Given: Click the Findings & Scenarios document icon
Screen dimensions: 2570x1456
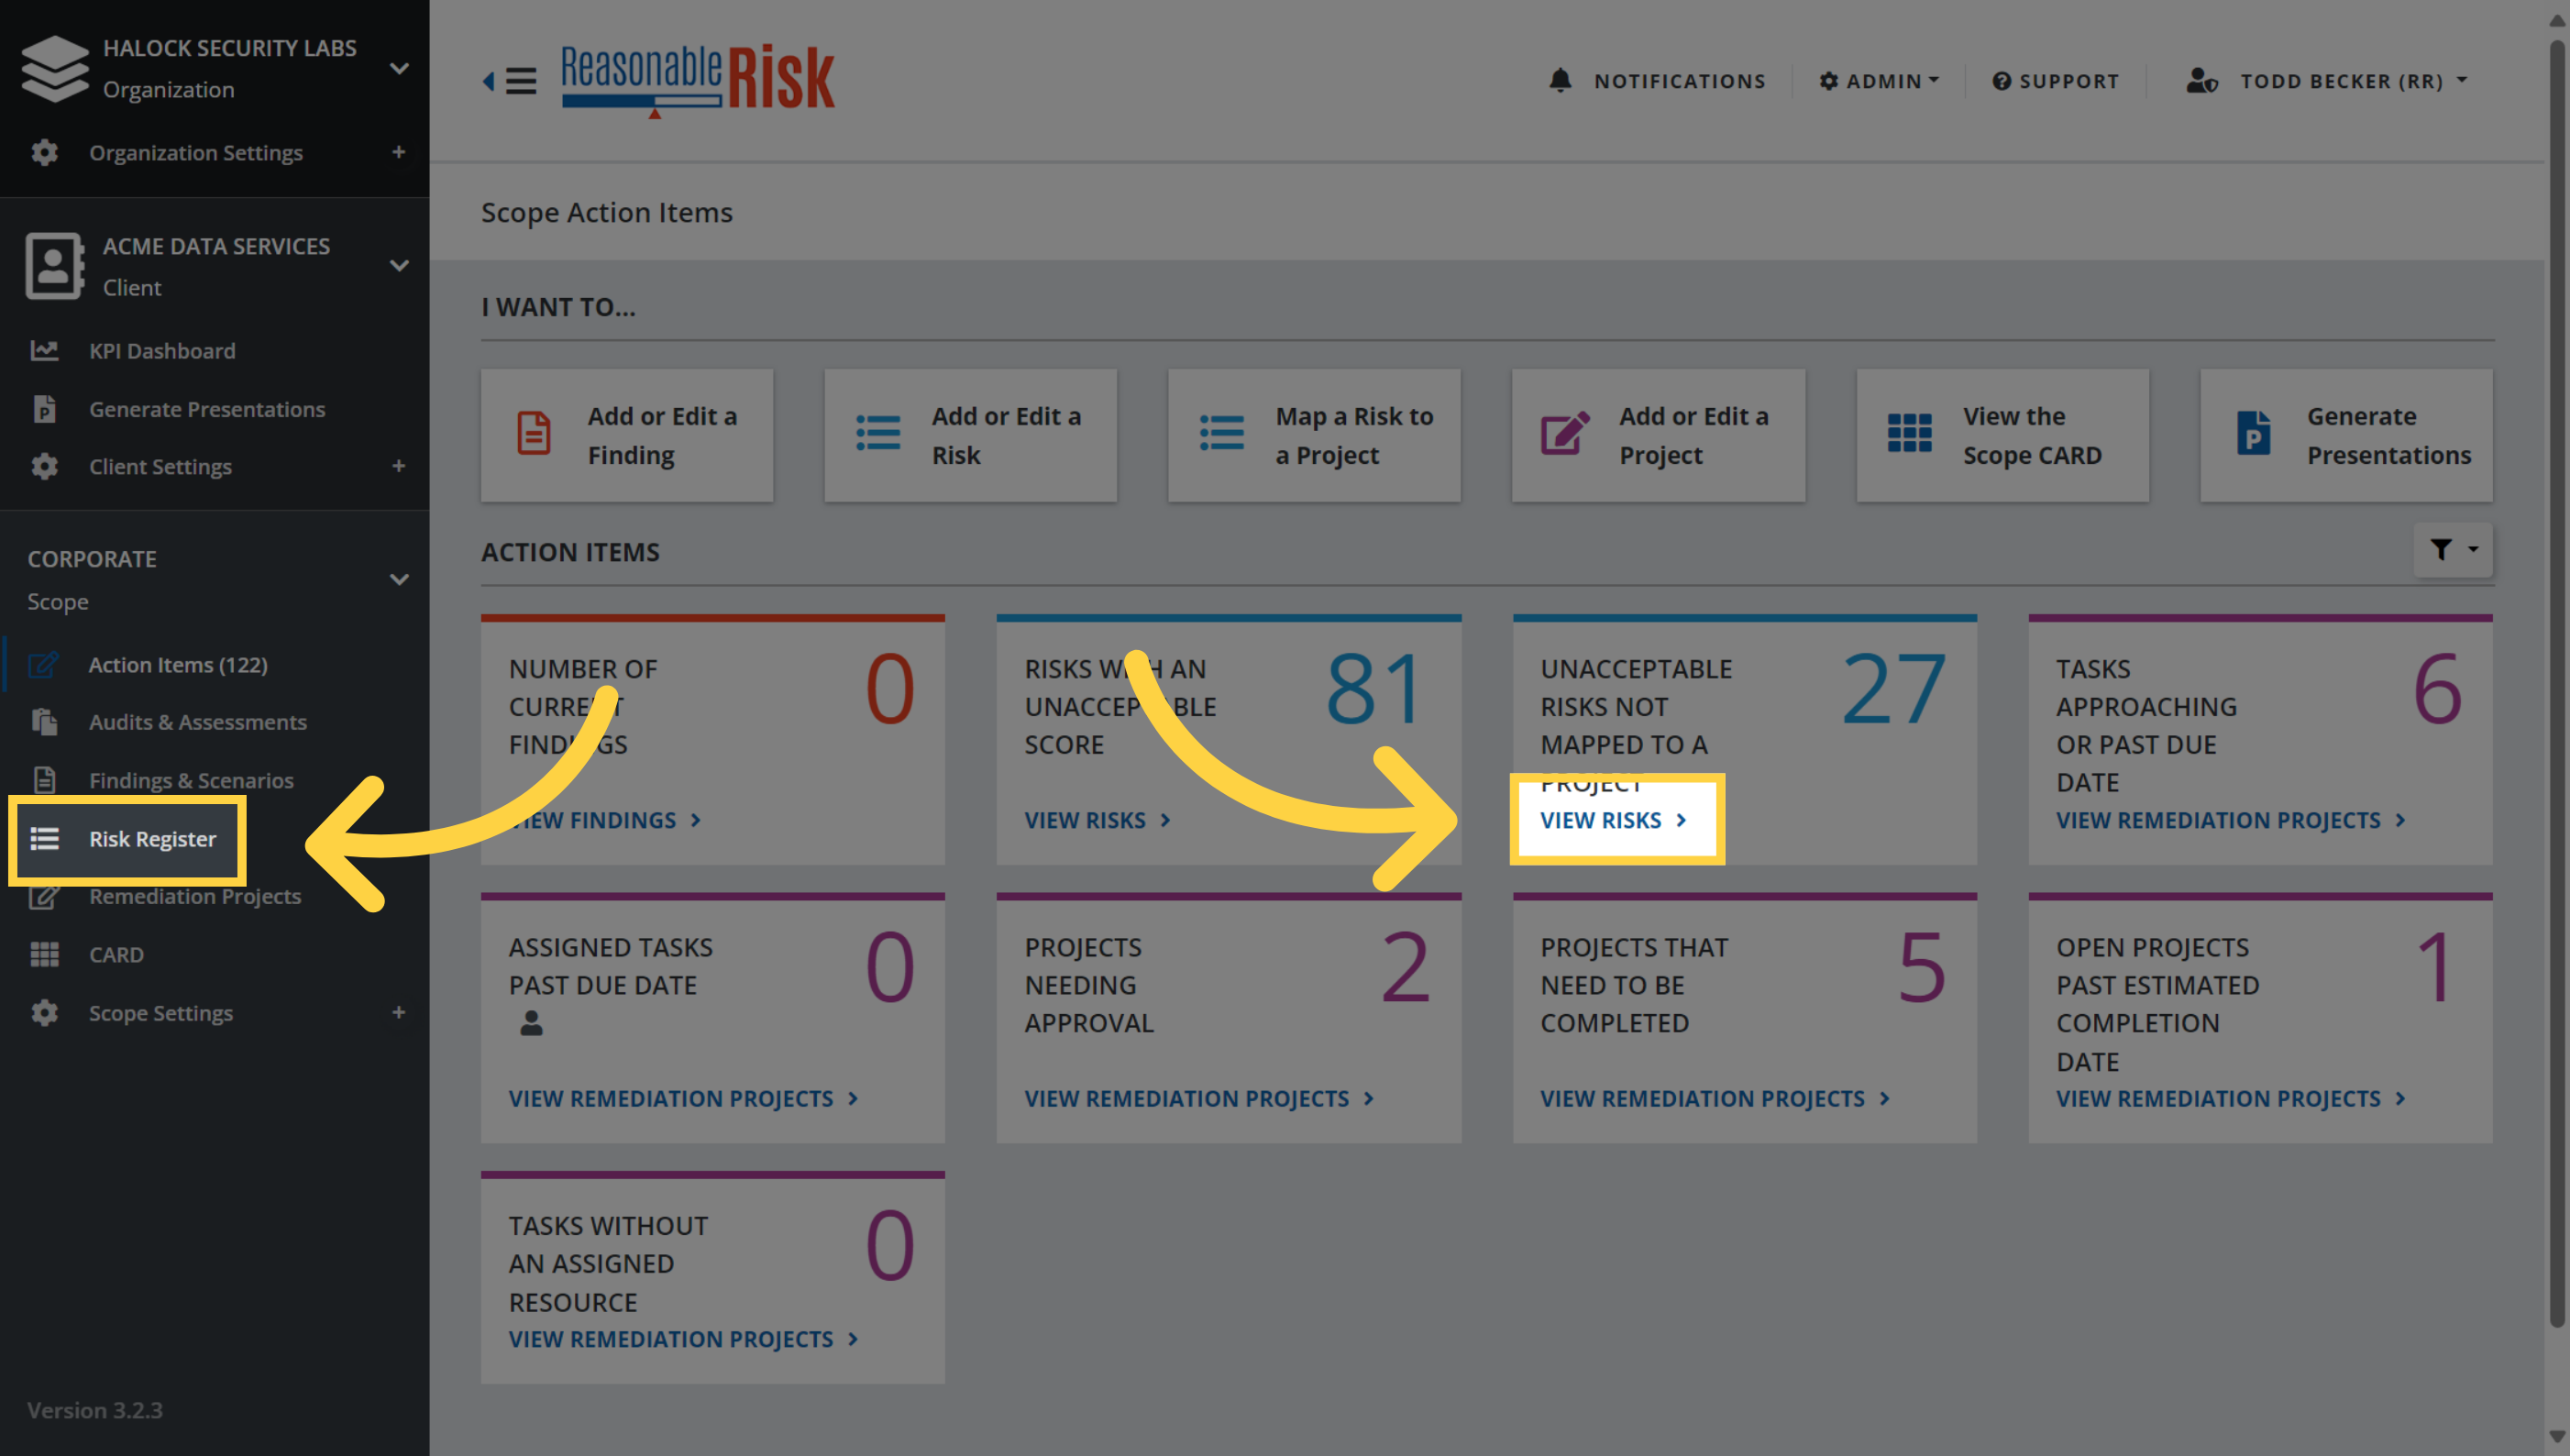Looking at the screenshot, I should point(44,780).
